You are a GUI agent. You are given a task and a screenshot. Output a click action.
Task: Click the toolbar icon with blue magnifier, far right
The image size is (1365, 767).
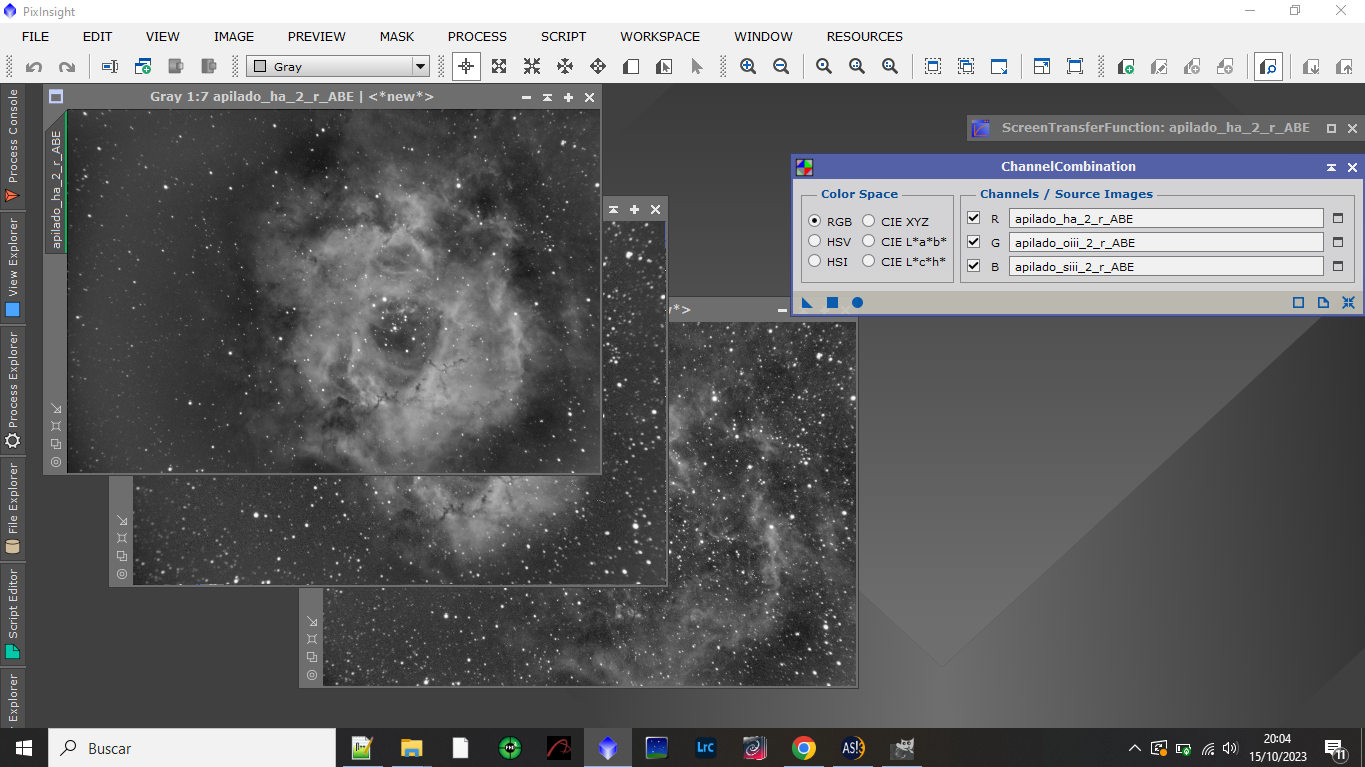point(1268,67)
